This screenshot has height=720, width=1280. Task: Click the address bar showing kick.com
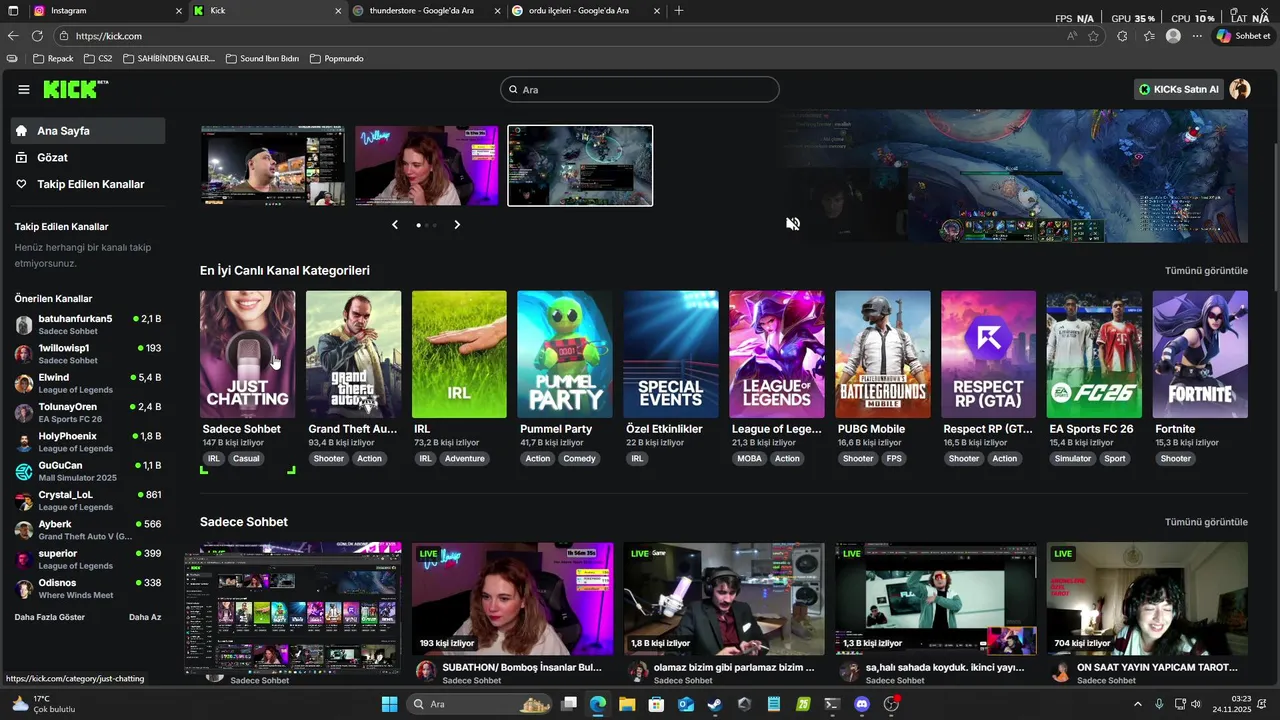[x=560, y=36]
